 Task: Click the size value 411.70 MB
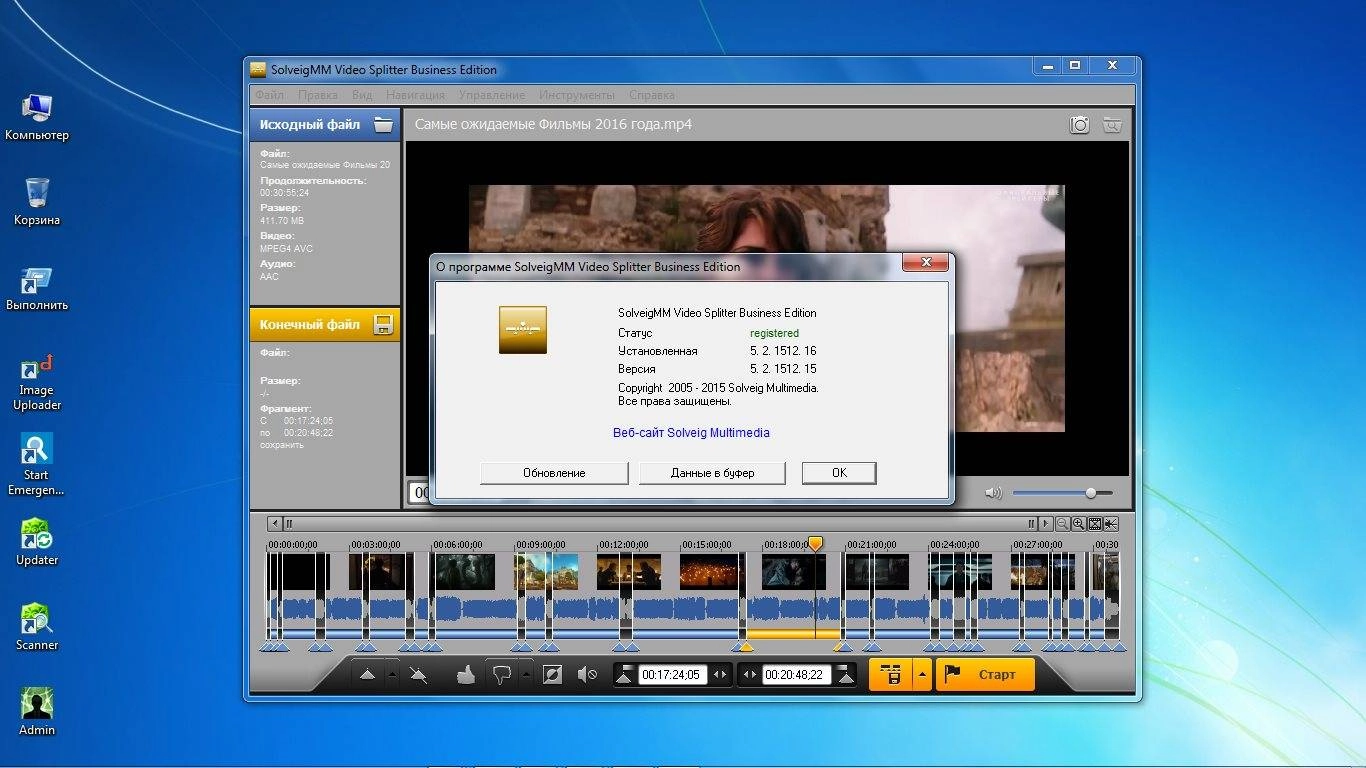(282, 220)
